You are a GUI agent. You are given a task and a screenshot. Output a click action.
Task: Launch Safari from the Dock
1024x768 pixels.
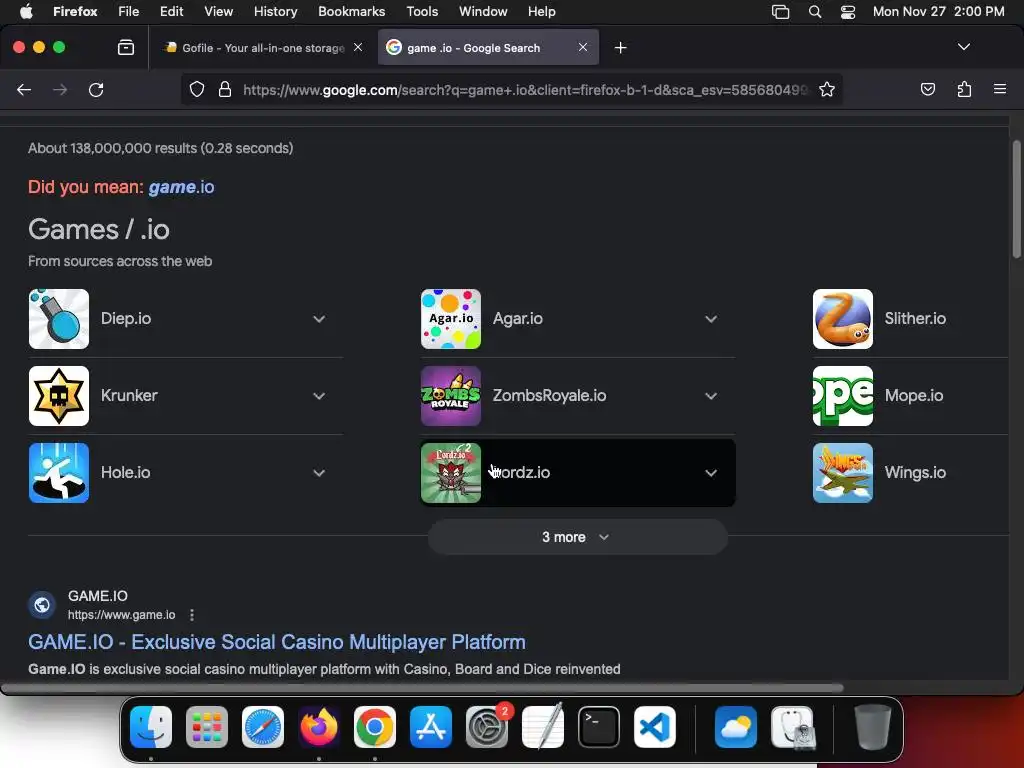(263, 727)
